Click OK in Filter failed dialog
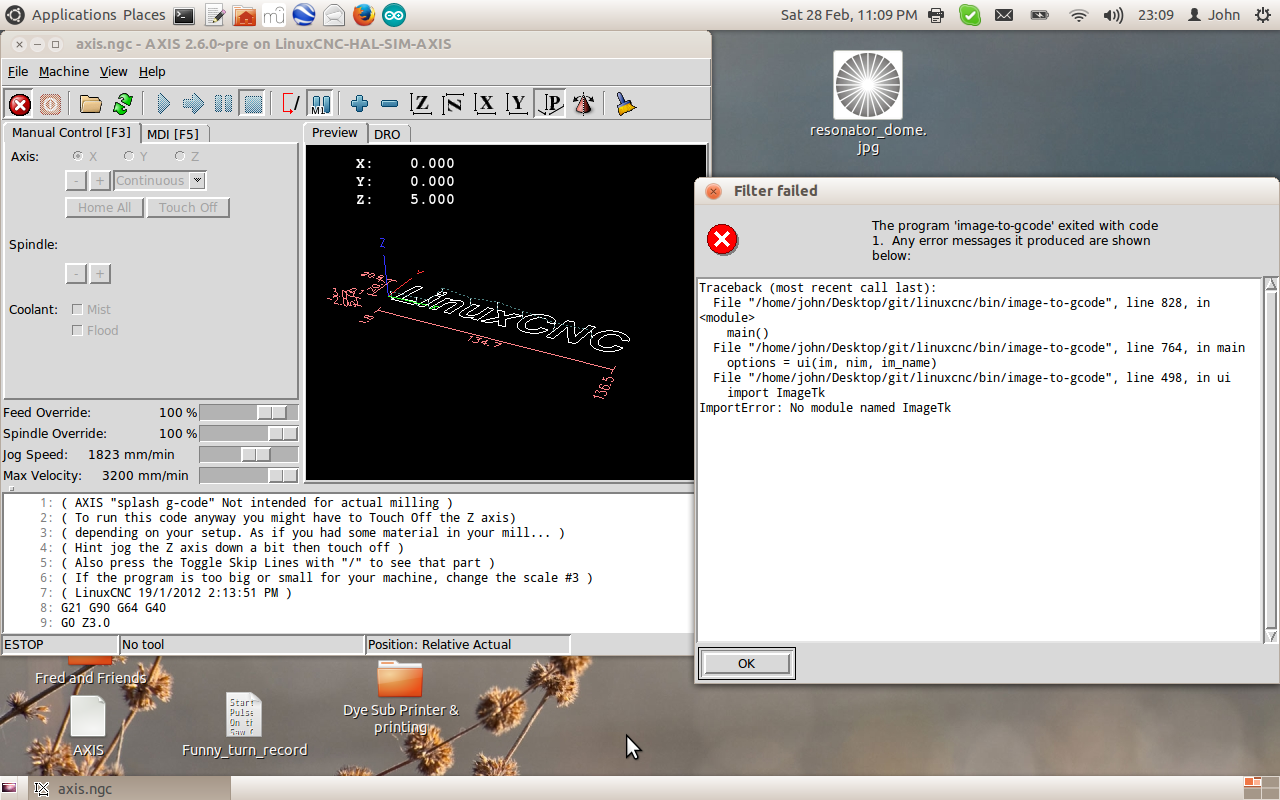The image size is (1280, 800). (x=746, y=663)
